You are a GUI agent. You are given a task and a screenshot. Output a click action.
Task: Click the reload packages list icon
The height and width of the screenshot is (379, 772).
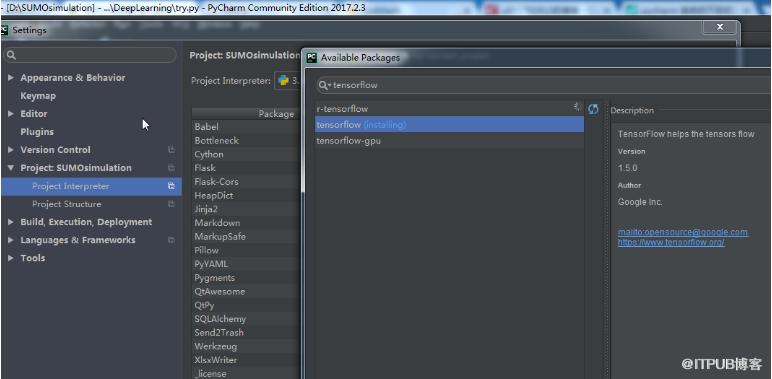click(593, 109)
